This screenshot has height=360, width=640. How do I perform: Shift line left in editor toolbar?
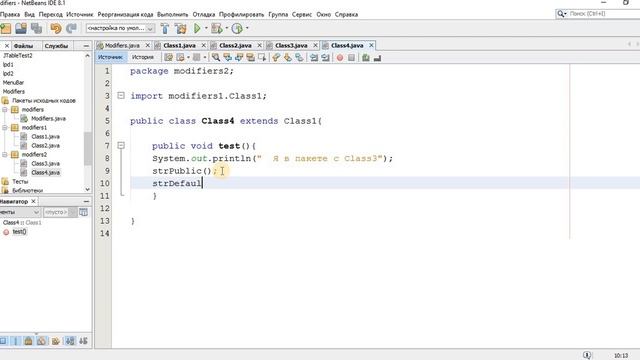pos(313,58)
